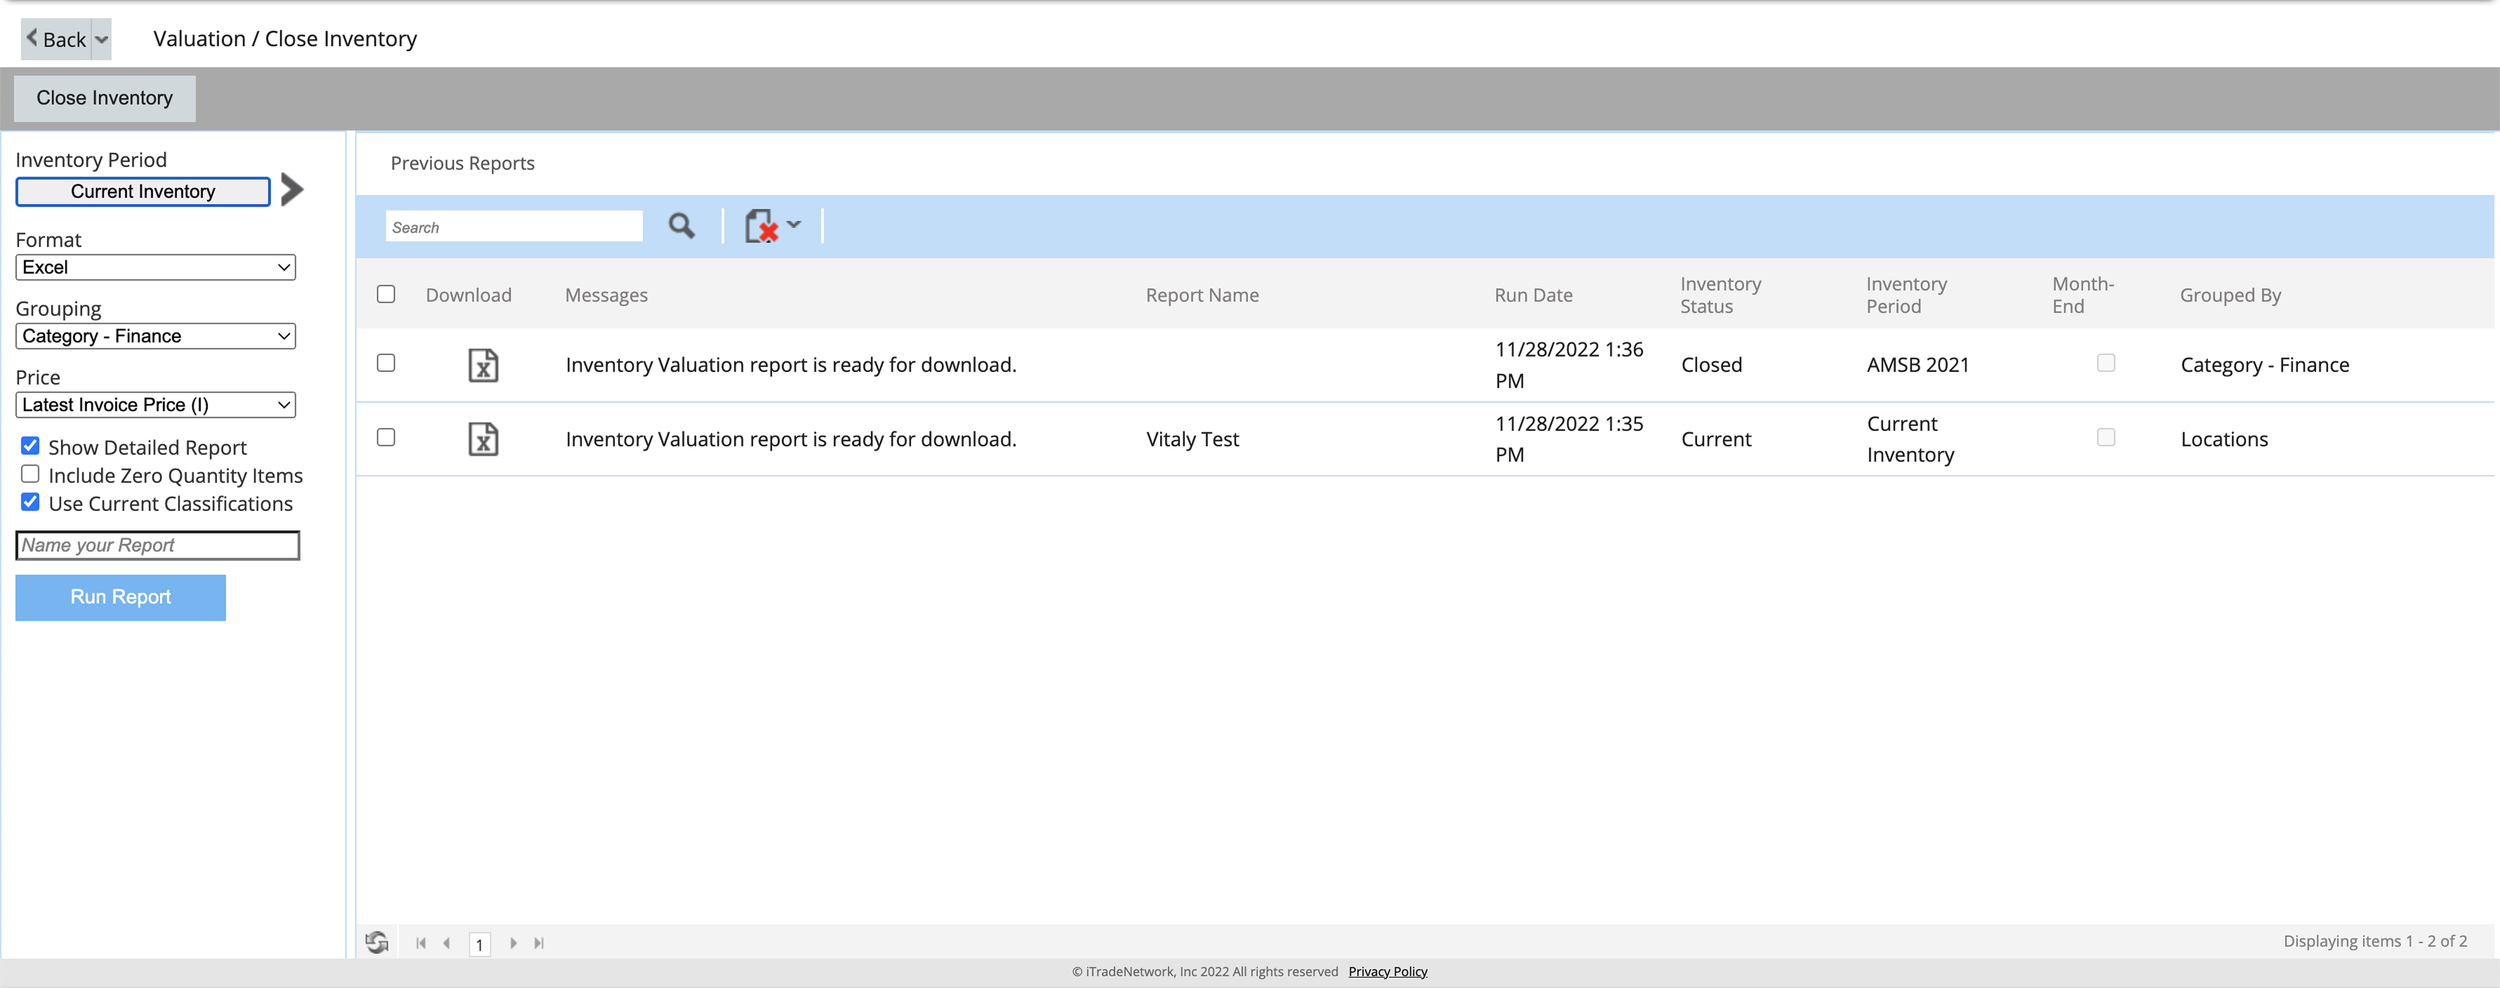Go to first page arrow

click(x=421, y=943)
